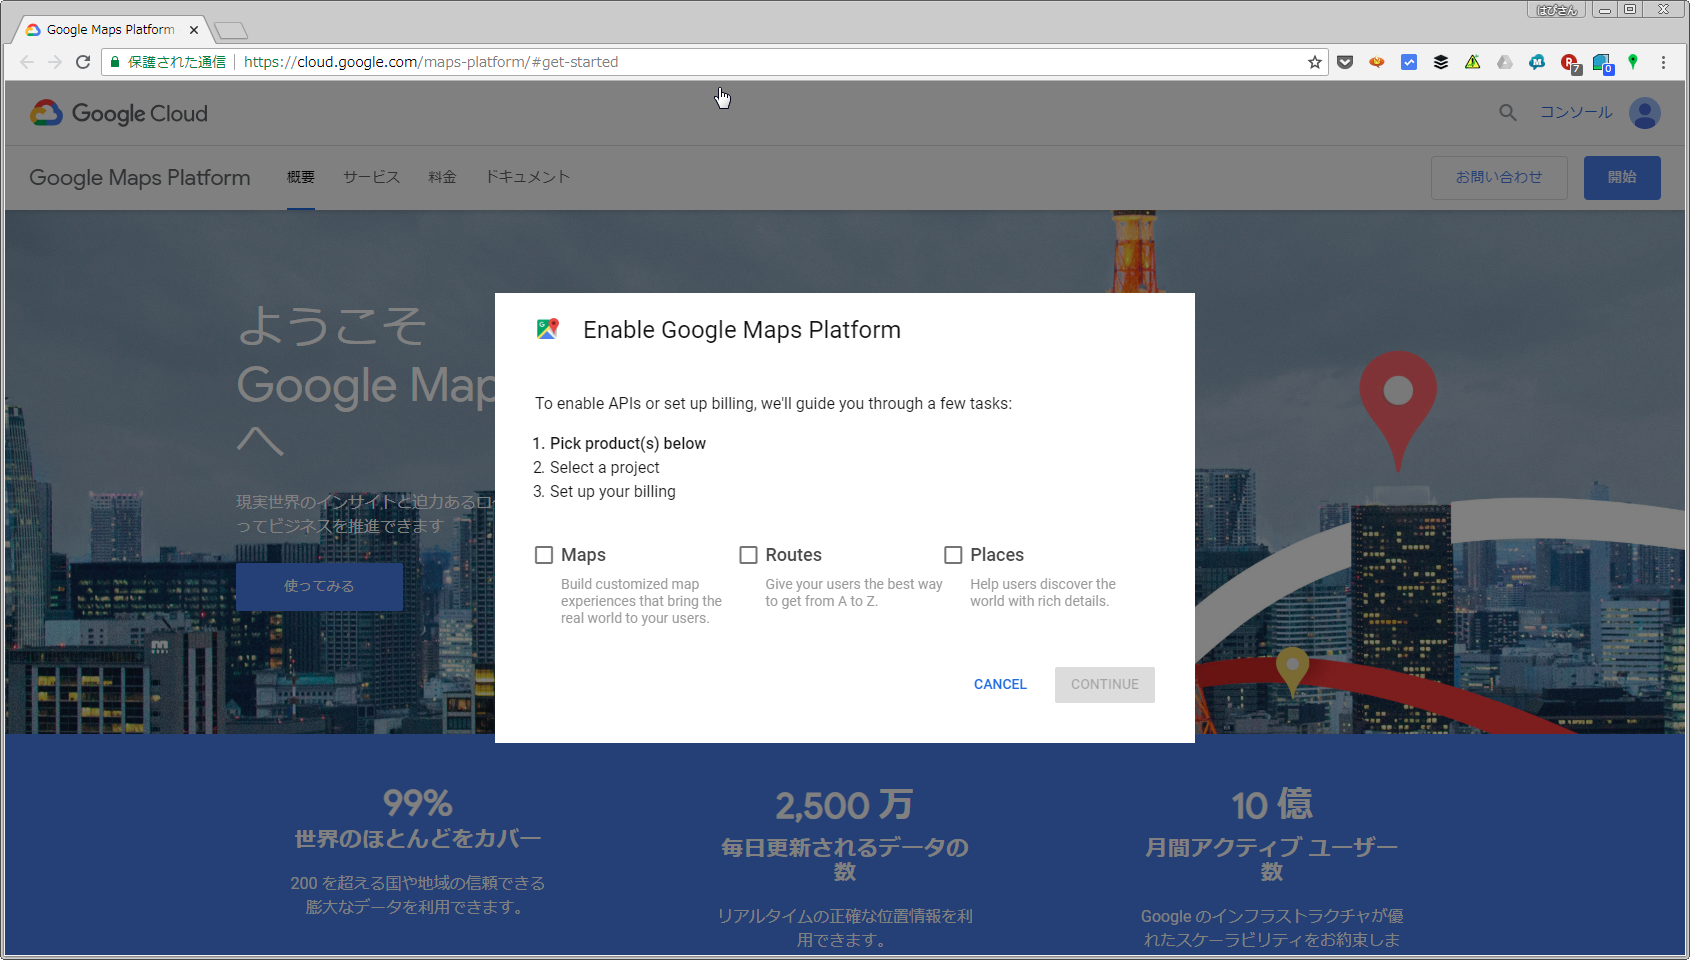Viewport: 1690px width, 960px height.
Task: Click the '10 億' statistic text
Action: (1272, 805)
